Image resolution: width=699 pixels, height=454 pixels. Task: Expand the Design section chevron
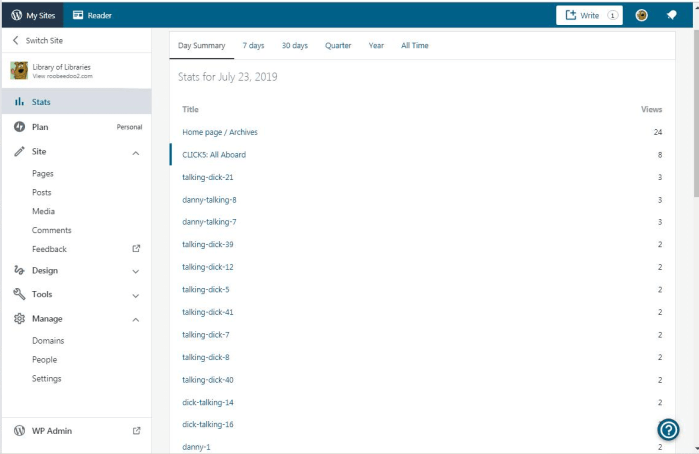click(136, 271)
